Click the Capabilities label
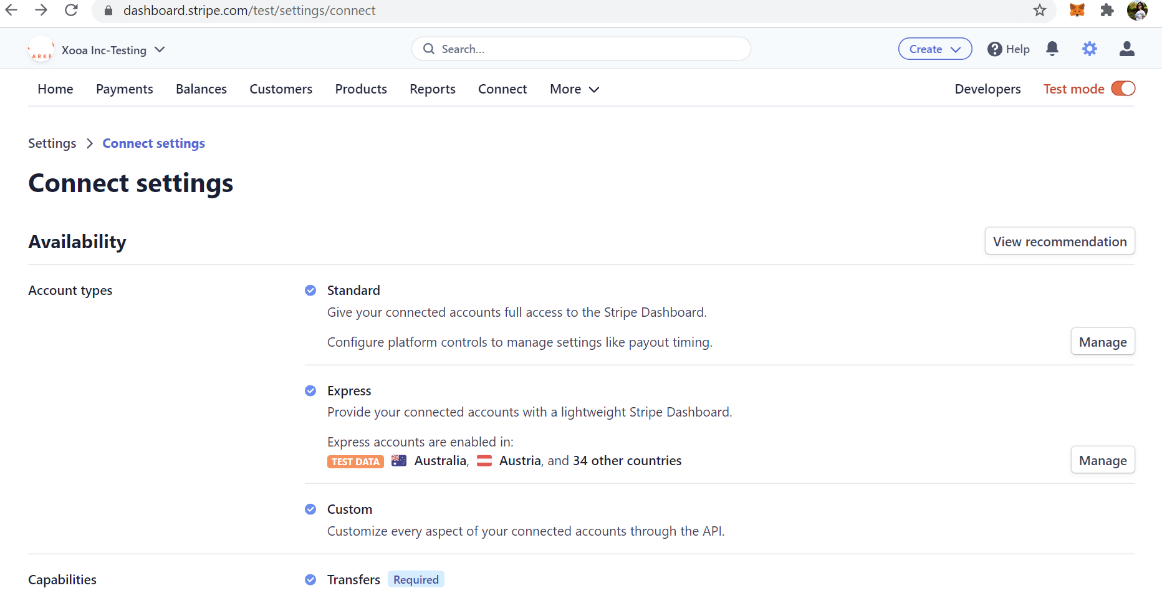Viewport: 1162px width, 593px height. 62,580
